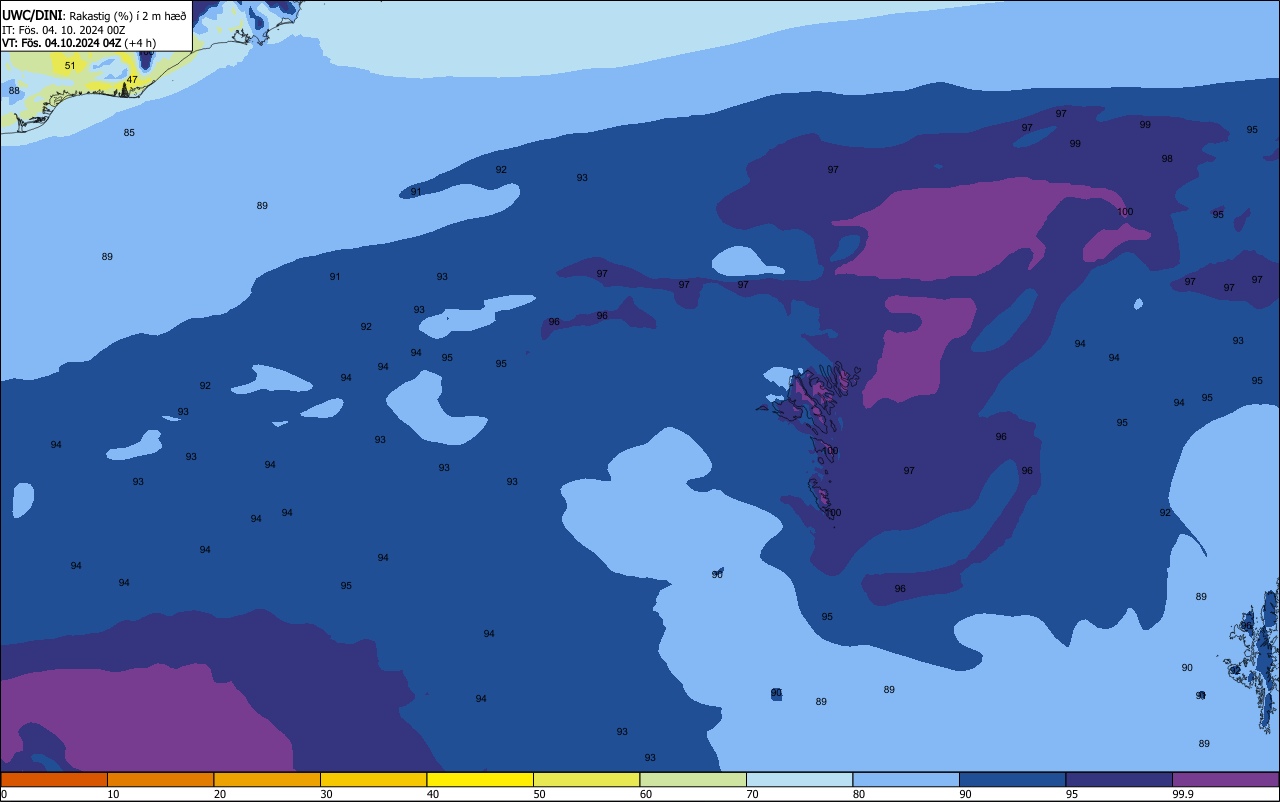Click the map value 51 in the yellow area
The image size is (1280, 802).
coord(70,66)
